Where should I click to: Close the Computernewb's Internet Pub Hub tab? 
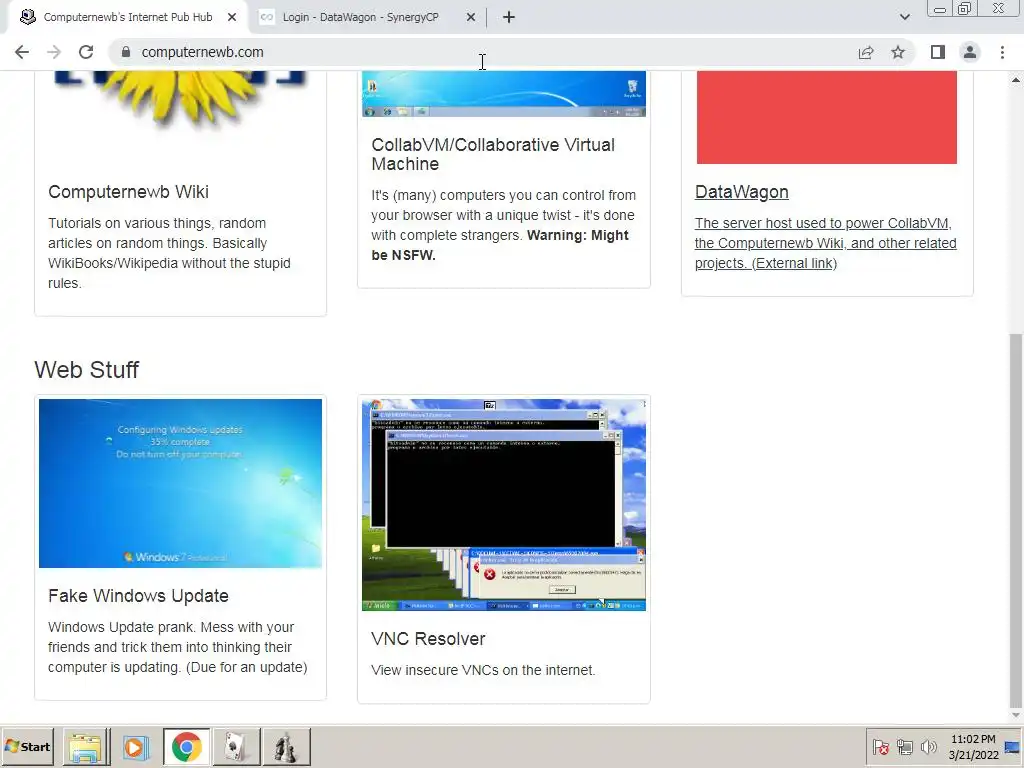(232, 18)
